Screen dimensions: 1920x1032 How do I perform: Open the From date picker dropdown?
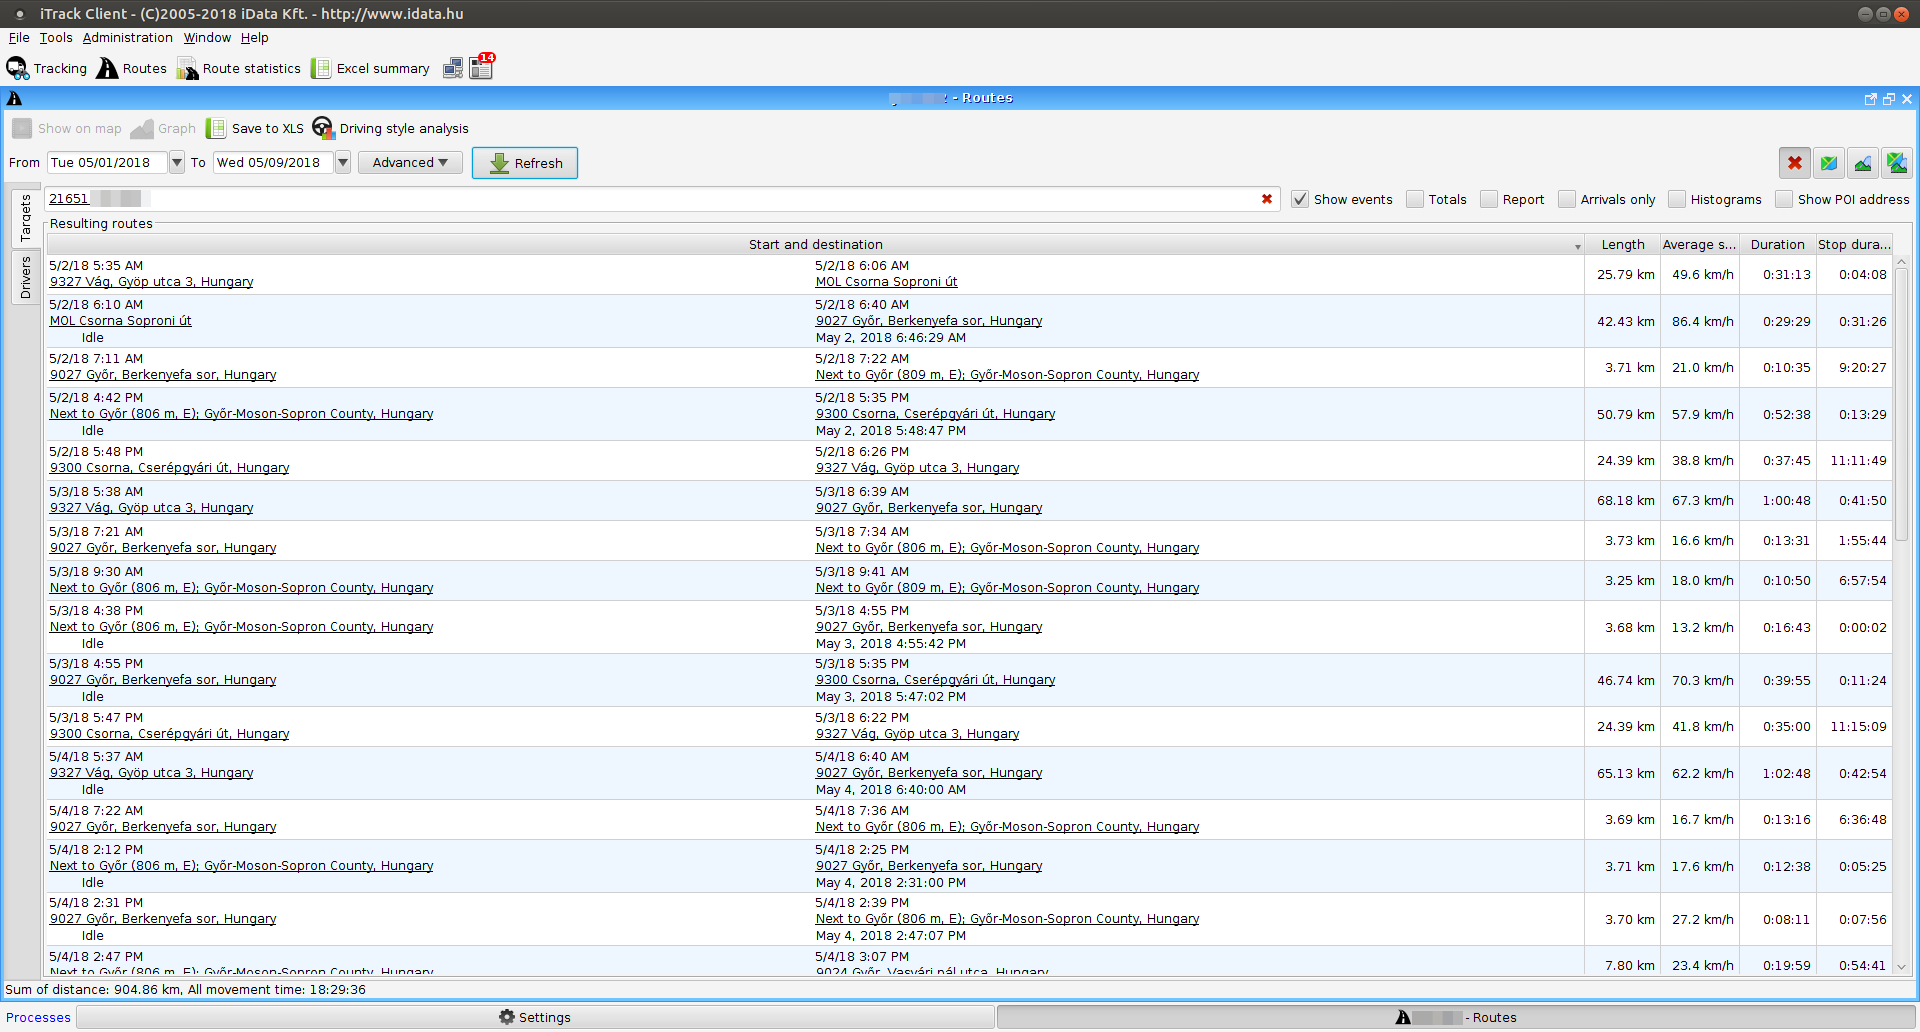[177, 163]
